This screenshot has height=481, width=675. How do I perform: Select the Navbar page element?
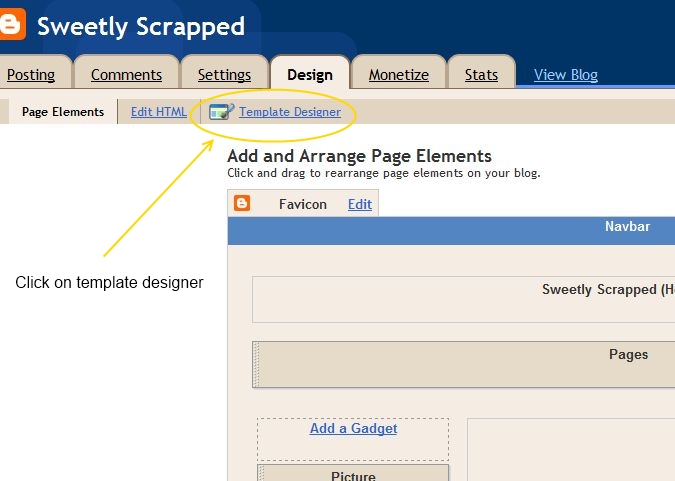point(451,231)
